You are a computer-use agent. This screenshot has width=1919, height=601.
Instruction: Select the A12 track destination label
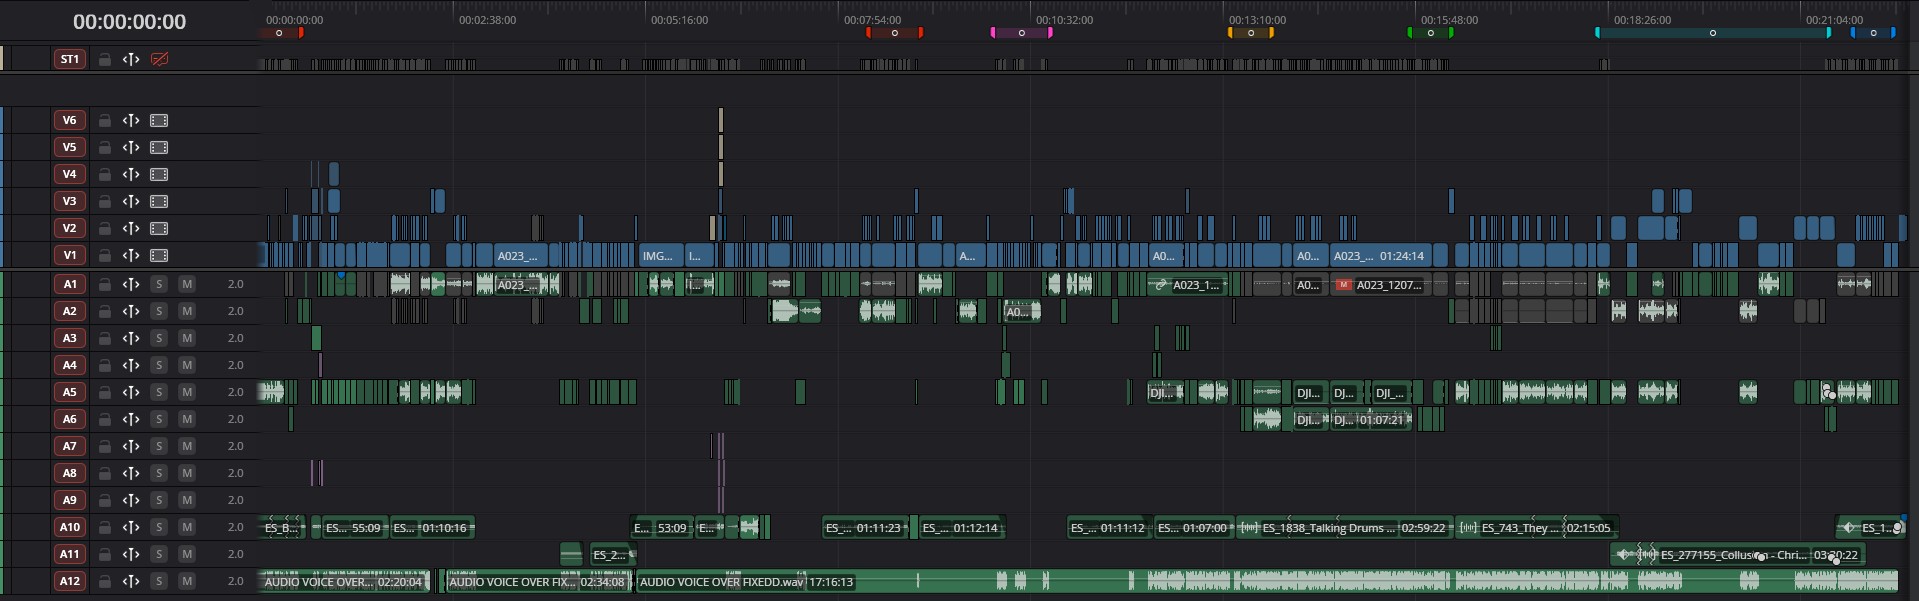[x=69, y=581]
